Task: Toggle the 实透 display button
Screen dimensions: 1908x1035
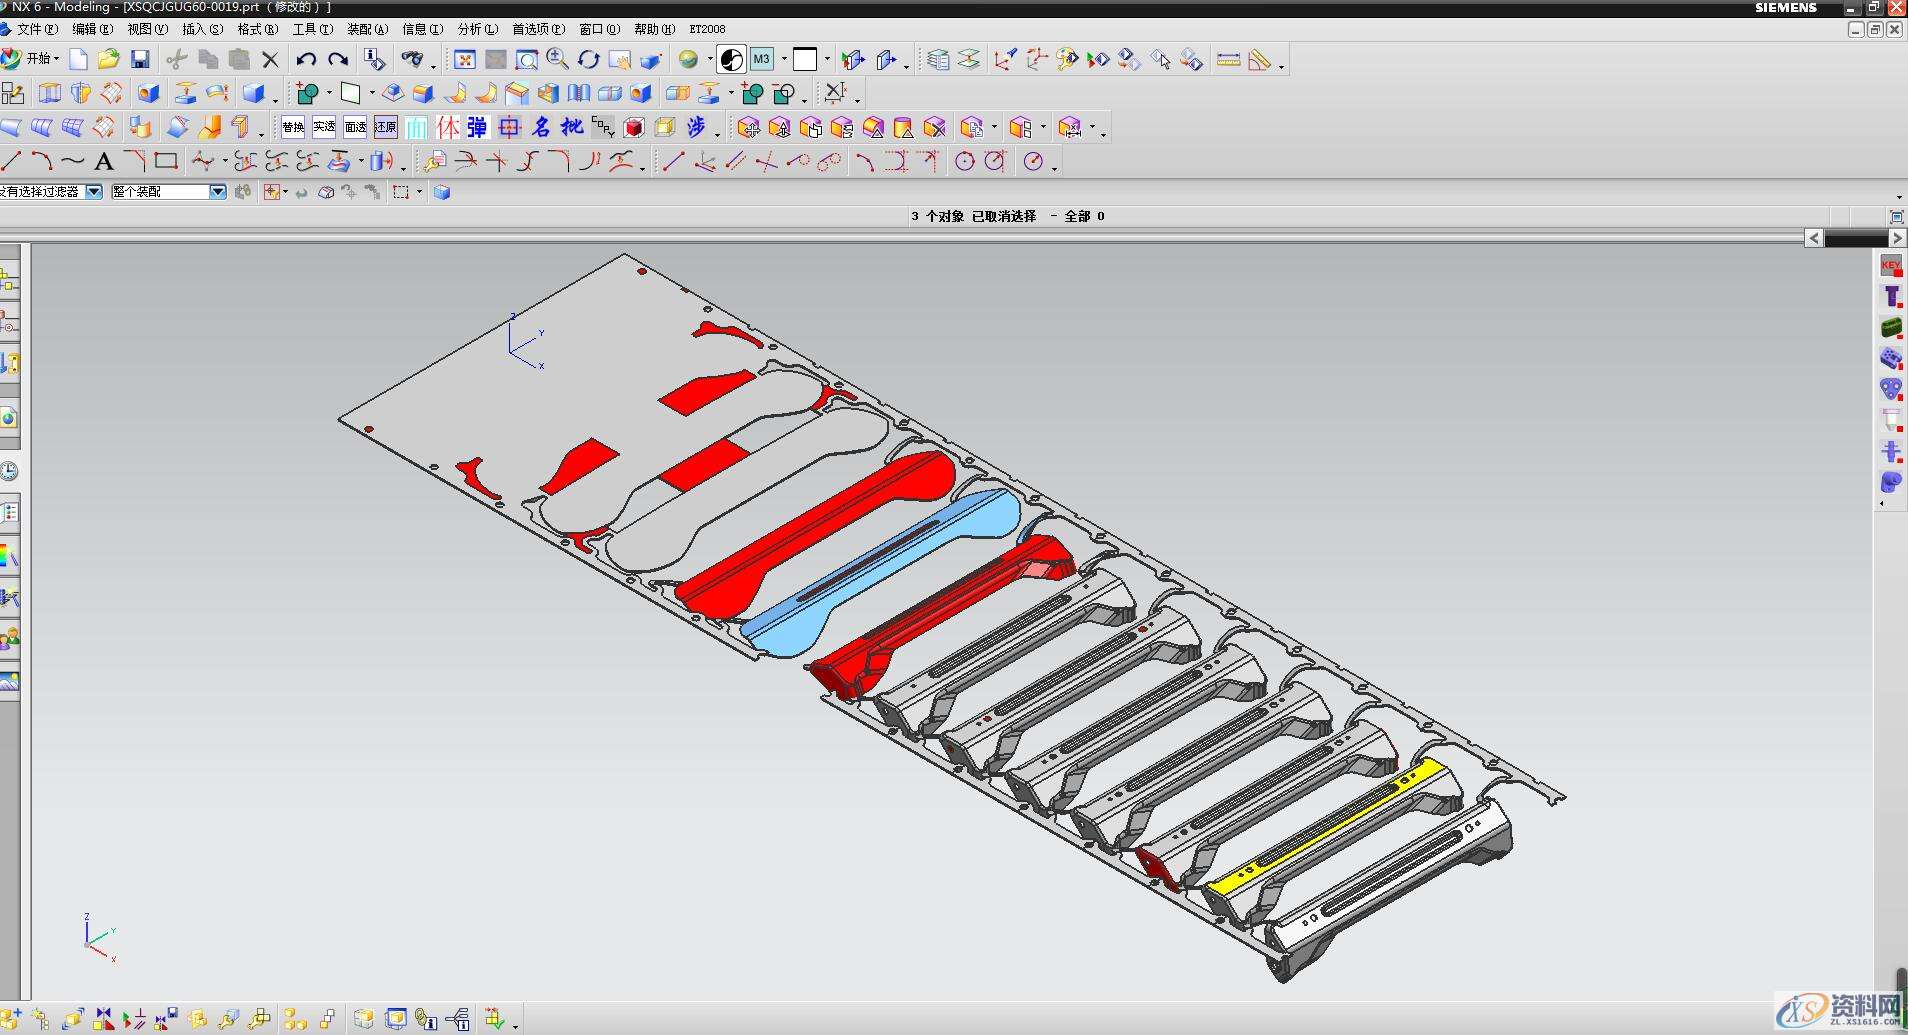Action: coord(324,127)
